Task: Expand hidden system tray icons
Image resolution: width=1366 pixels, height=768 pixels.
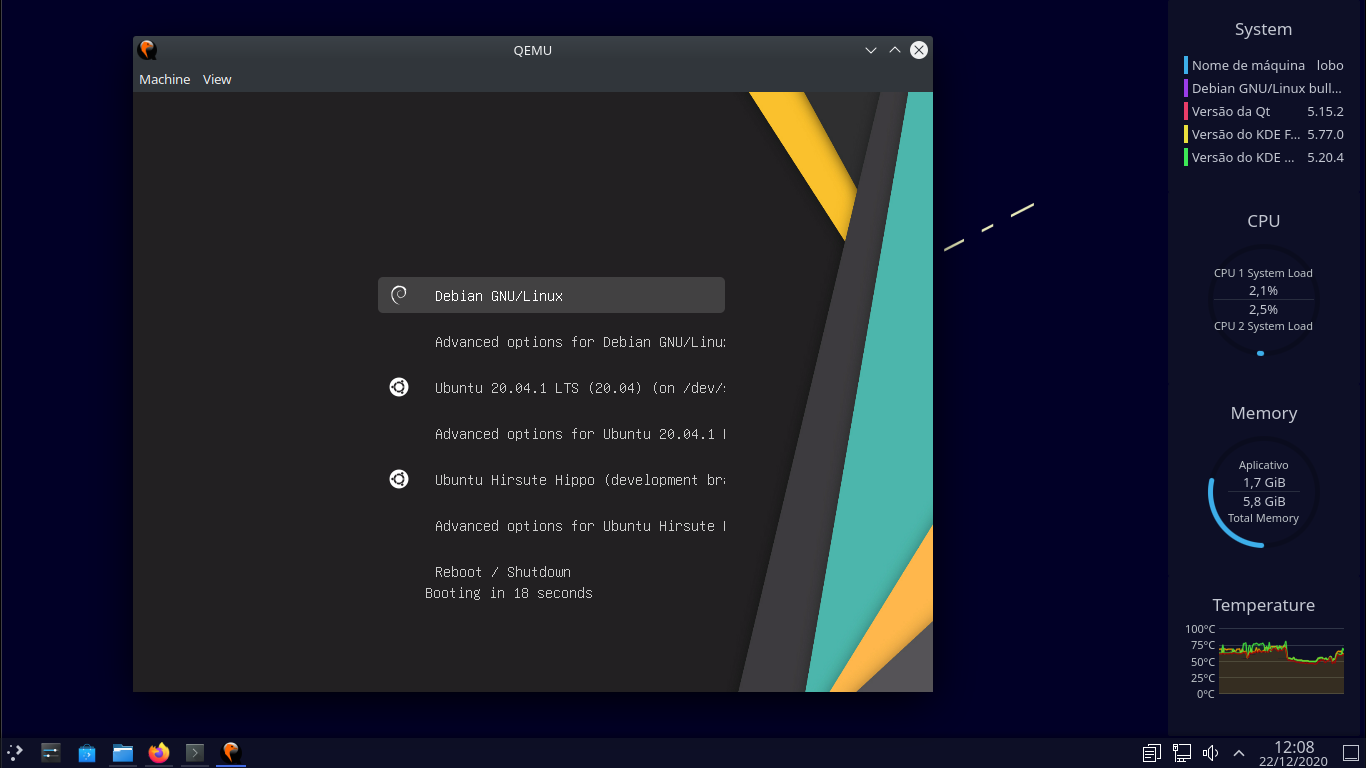Action: pos(1239,752)
